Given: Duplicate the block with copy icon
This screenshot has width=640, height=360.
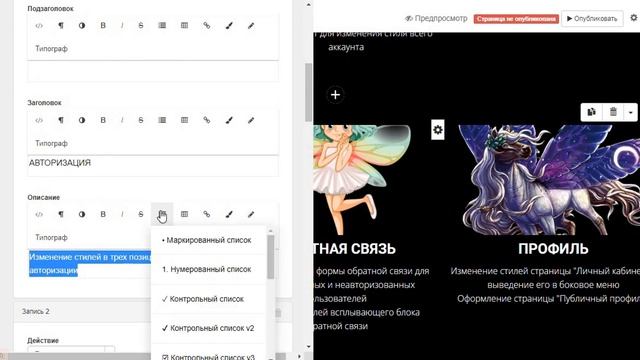Looking at the screenshot, I should click(x=591, y=112).
